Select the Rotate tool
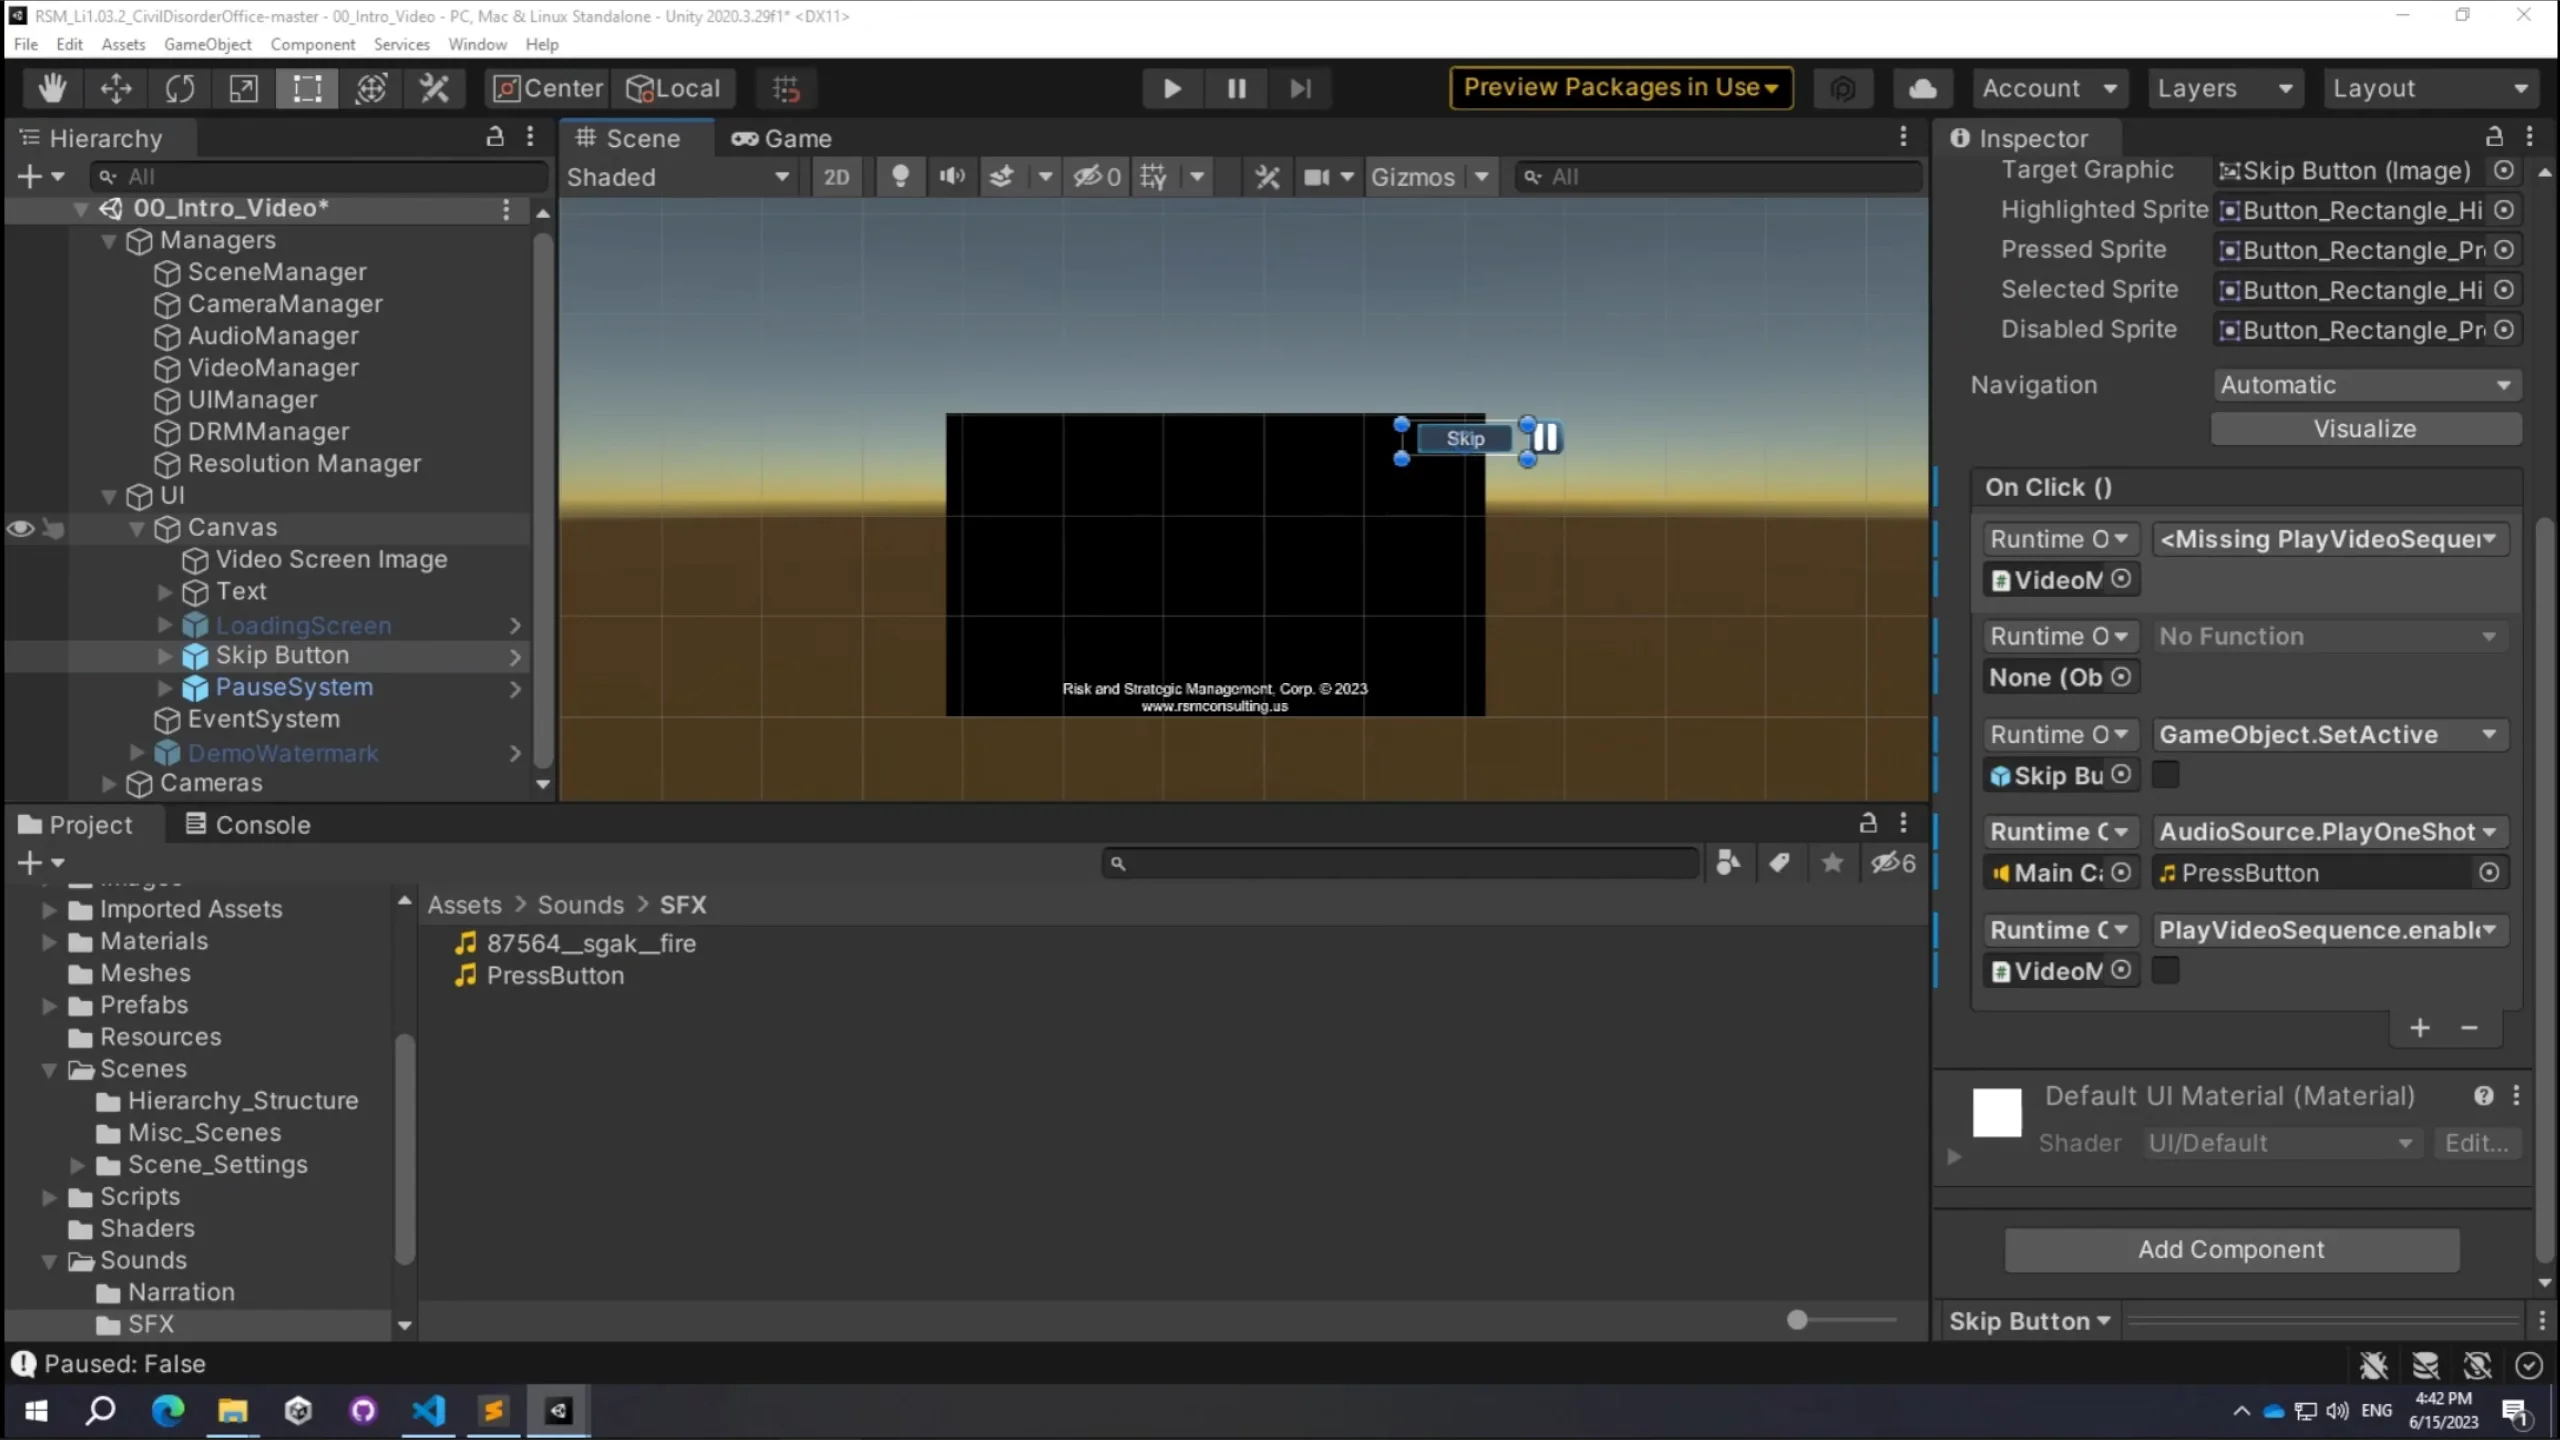The image size is (2560, 1440). [x=179, y=88]
